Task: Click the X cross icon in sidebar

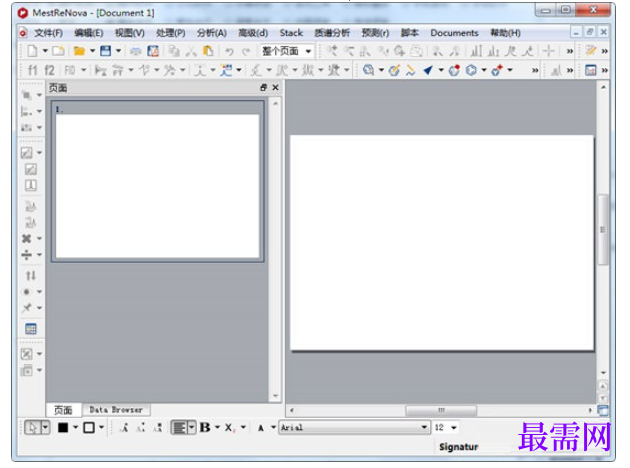Action: [x=27, y=239]
